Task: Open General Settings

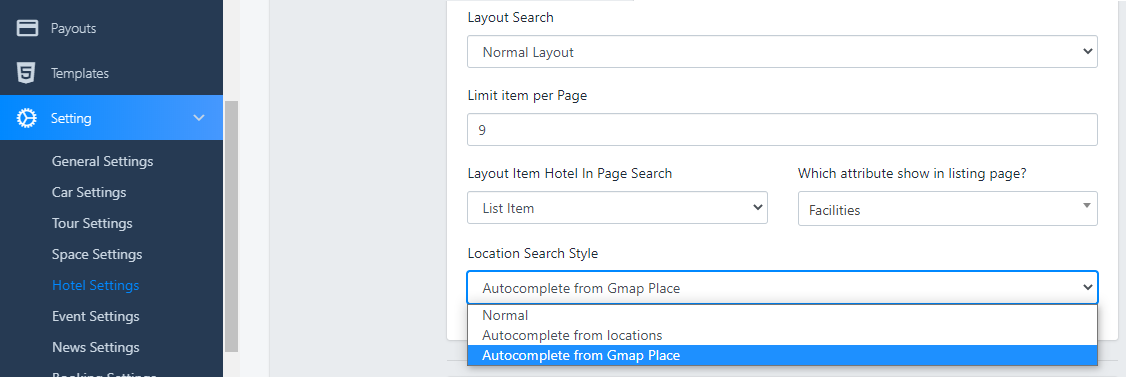Action: point(102,162)
